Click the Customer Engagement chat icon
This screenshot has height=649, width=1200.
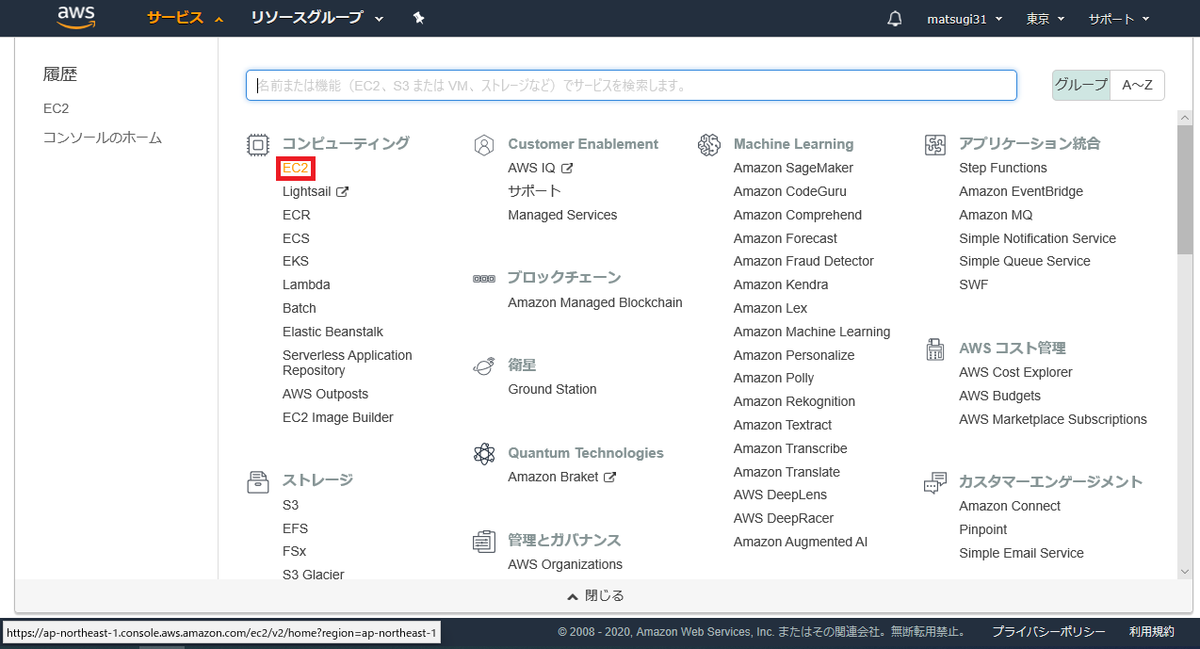point(935,483)
